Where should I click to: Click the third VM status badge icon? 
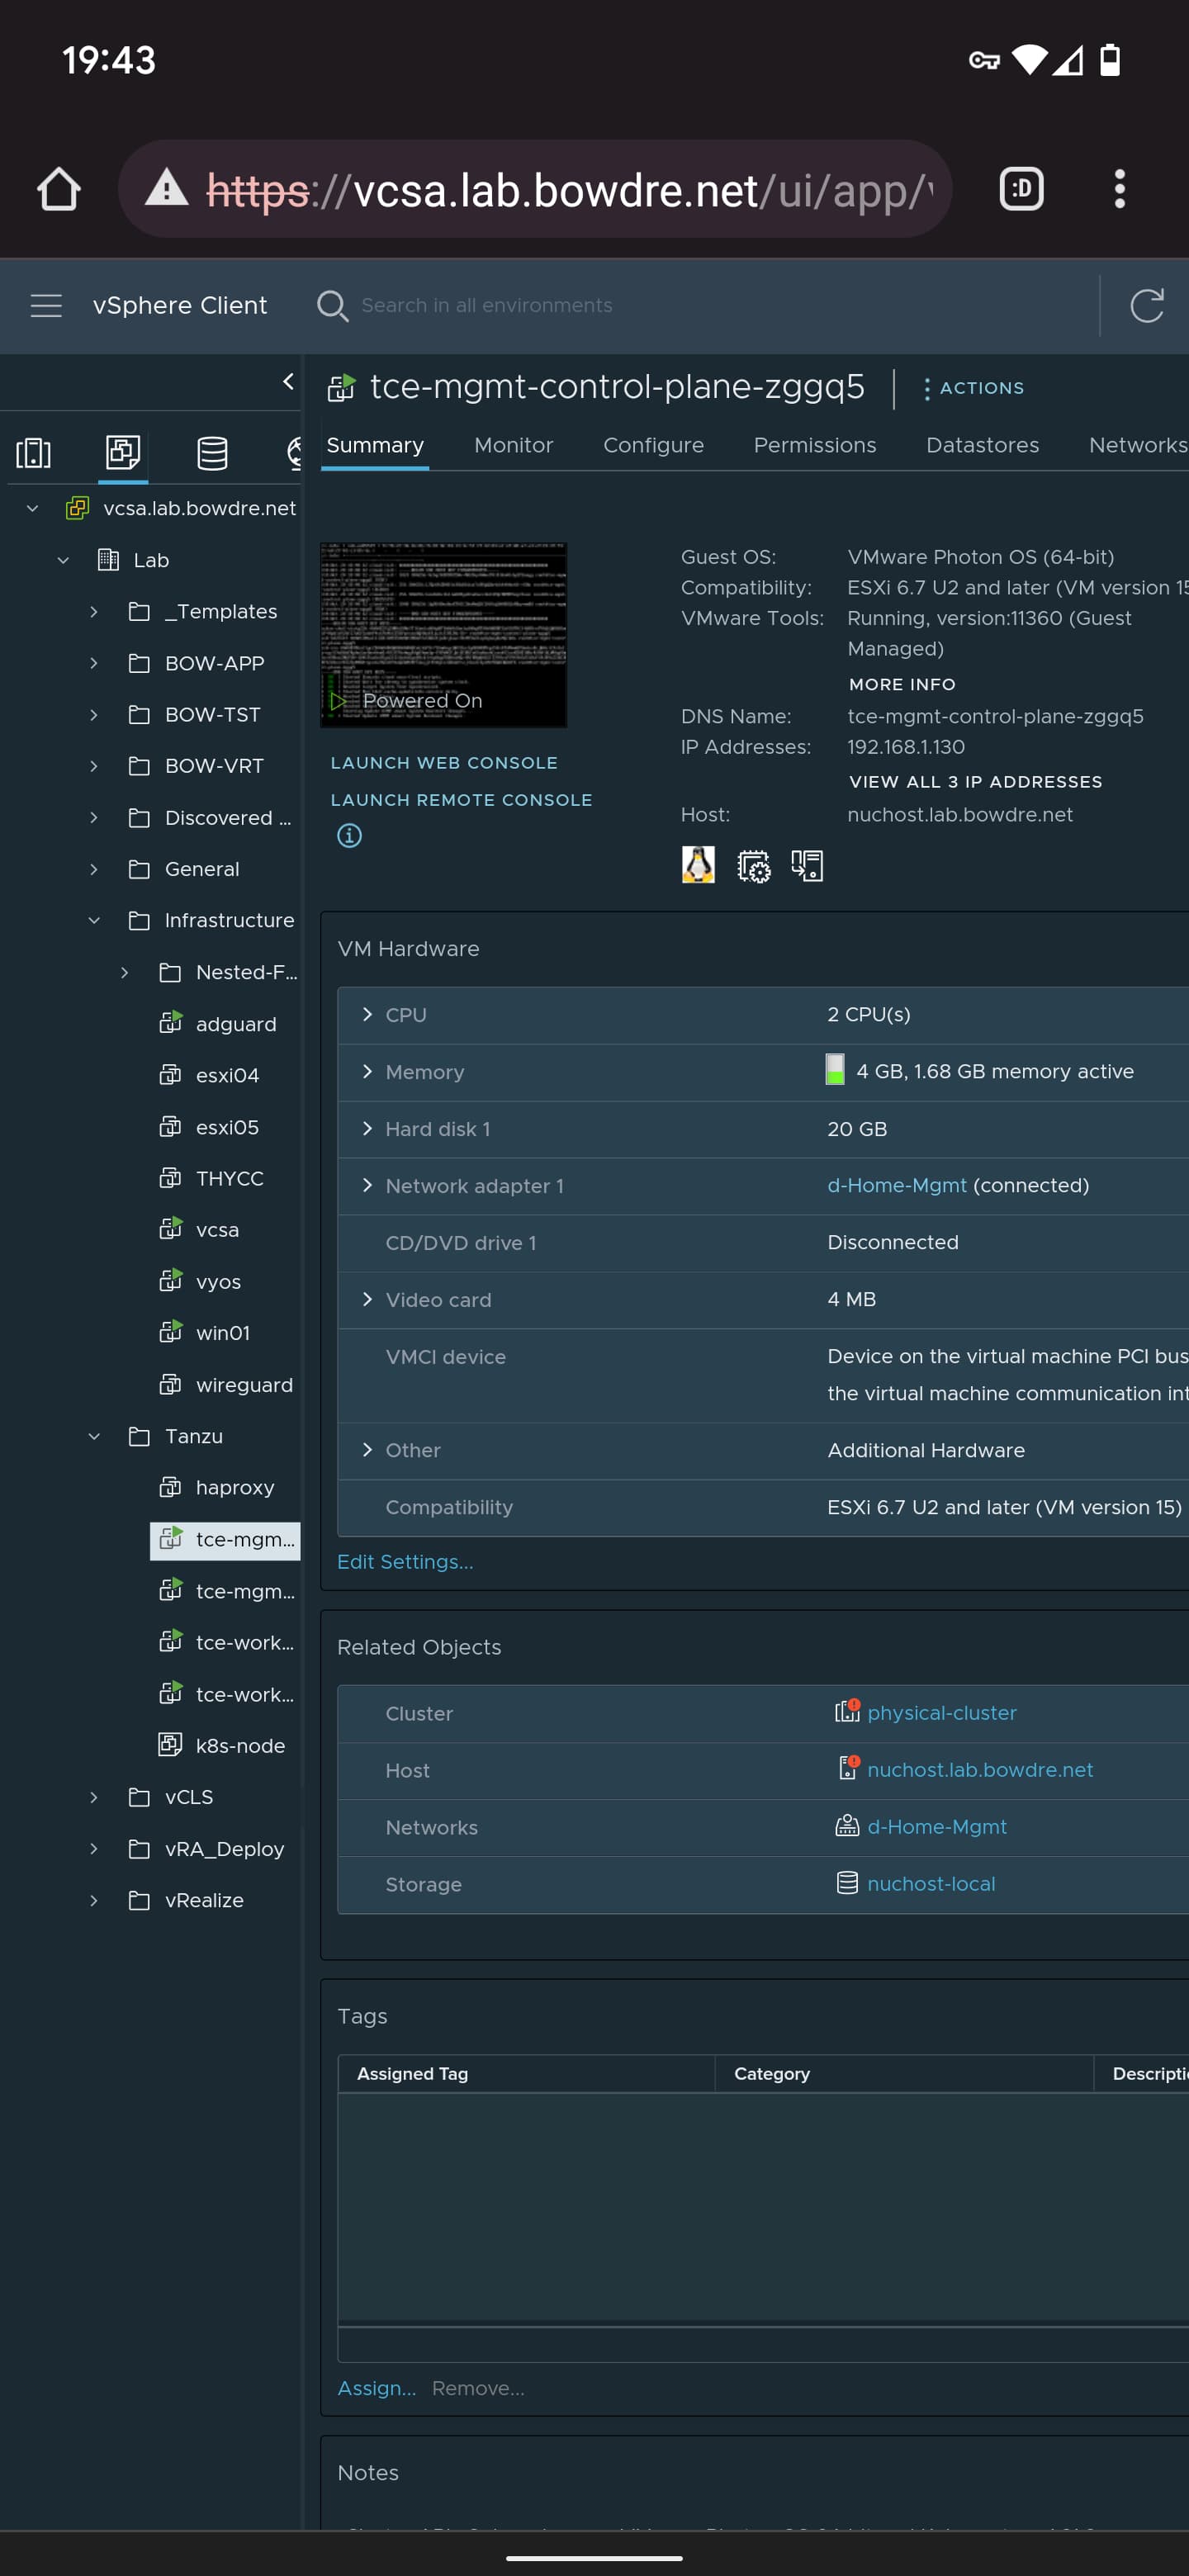point(807,865)
